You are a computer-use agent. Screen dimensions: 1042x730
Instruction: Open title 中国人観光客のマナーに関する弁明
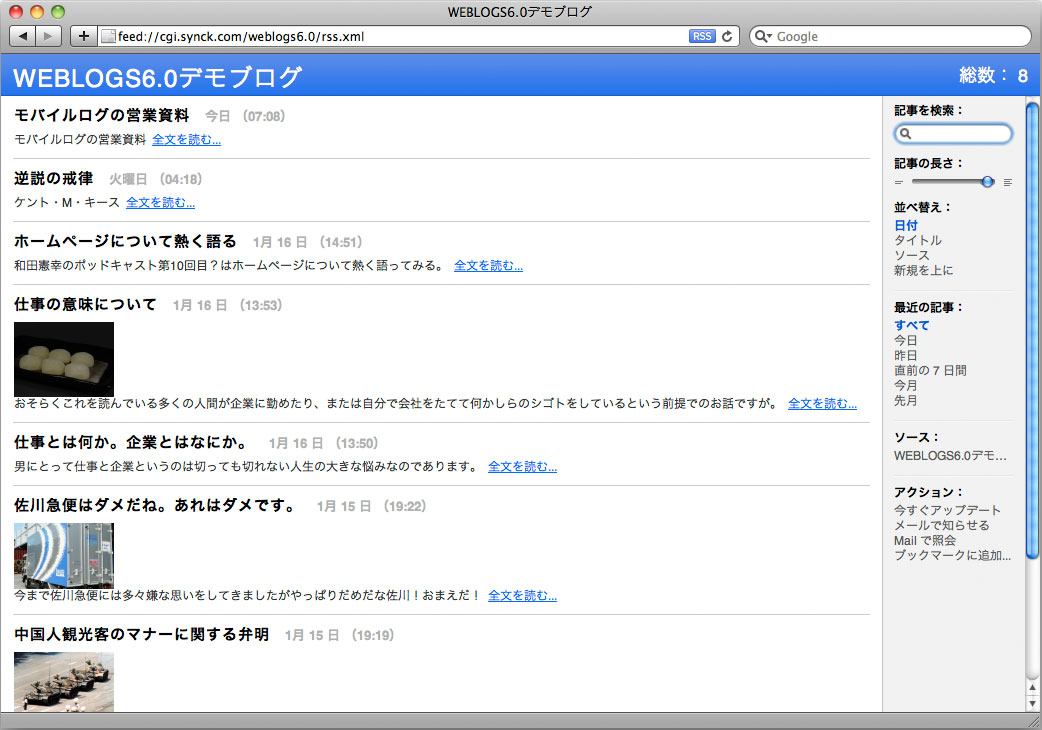[142, 634]
